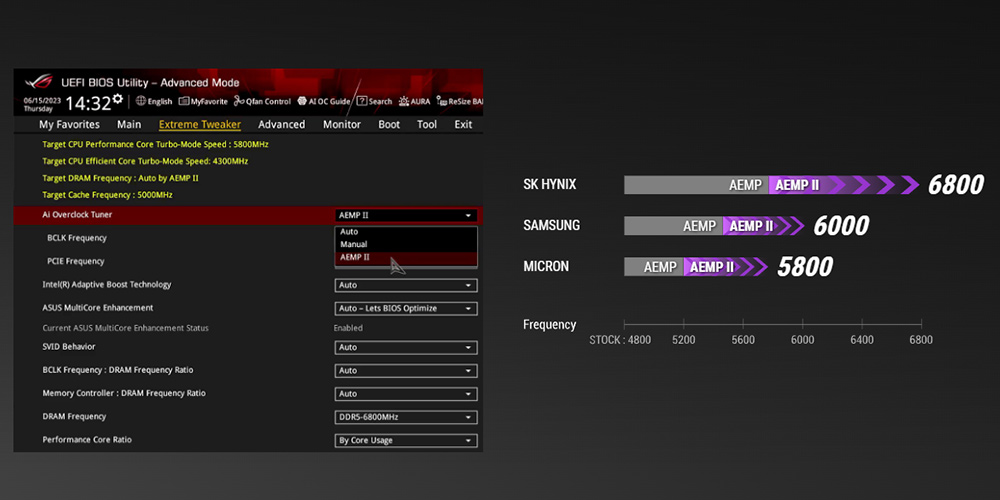Select the Ai Overclock Tuner row label

77,215
